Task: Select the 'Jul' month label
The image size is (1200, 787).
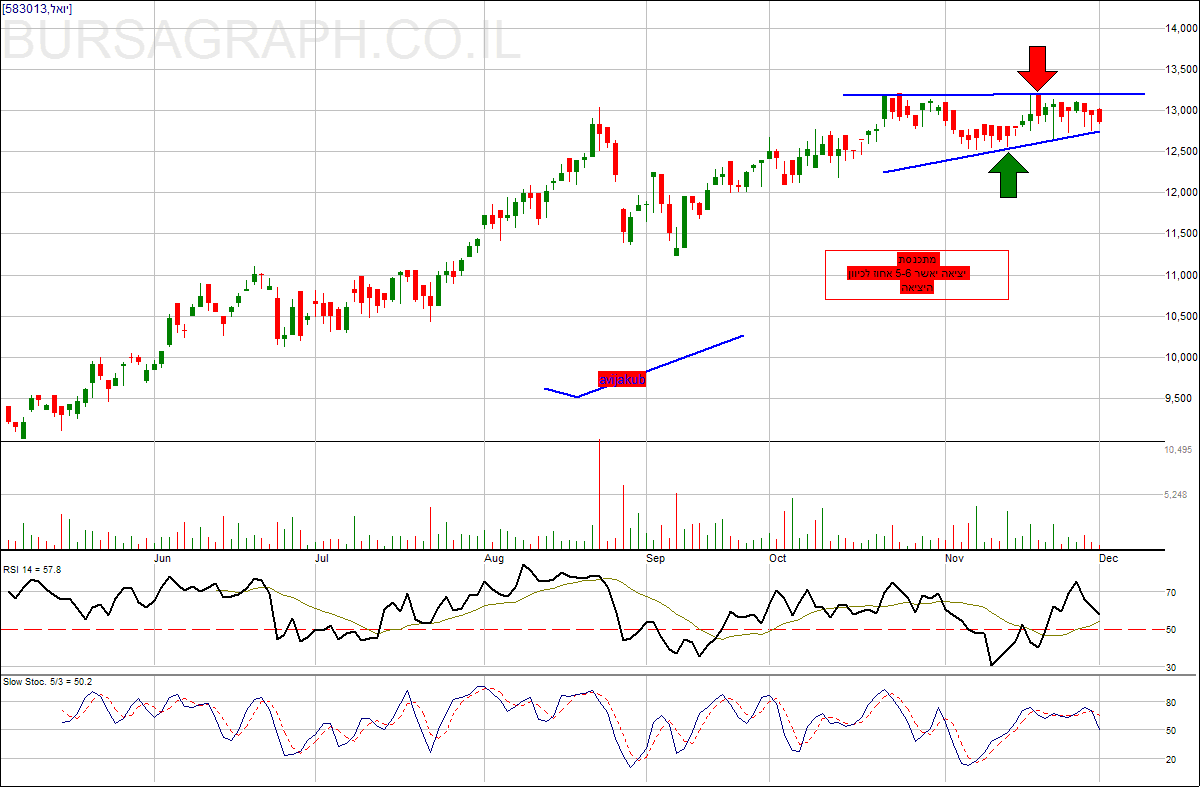Action: click(x=322, y=557)
